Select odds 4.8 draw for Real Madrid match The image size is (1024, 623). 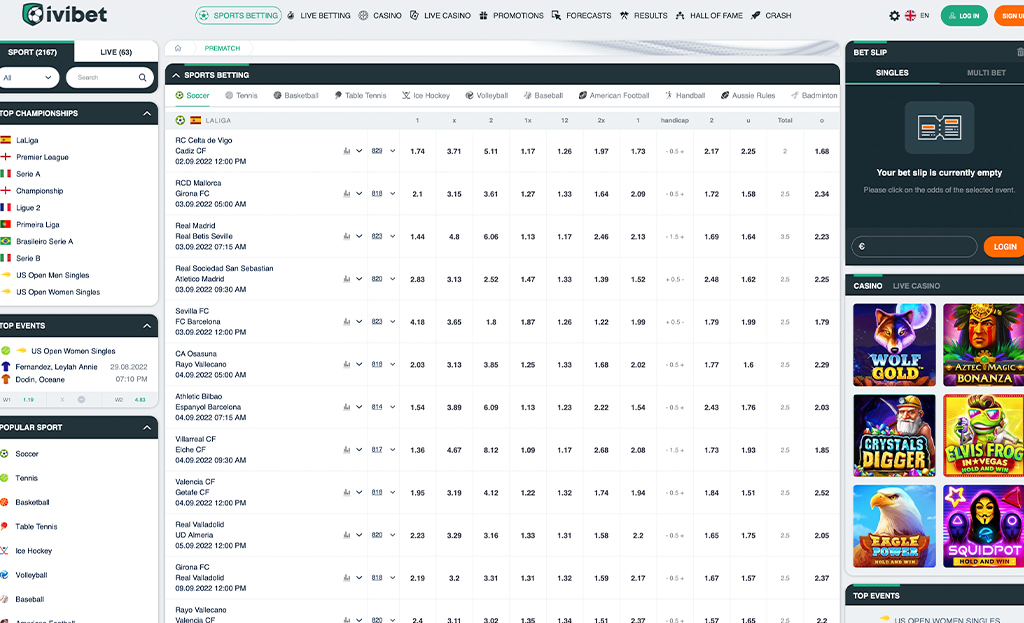[x=454, y=237]
